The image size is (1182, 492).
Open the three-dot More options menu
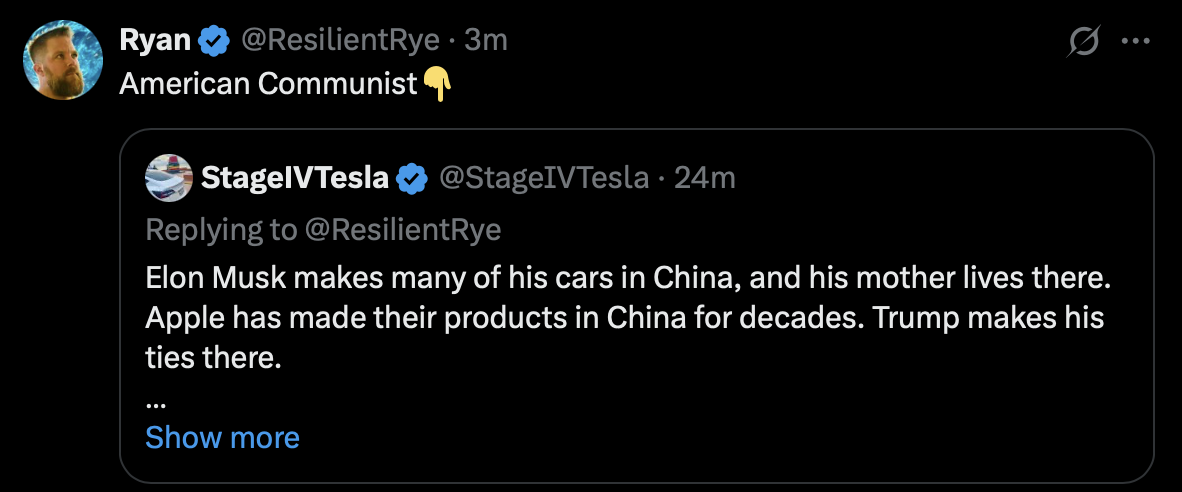[1136, 42]
